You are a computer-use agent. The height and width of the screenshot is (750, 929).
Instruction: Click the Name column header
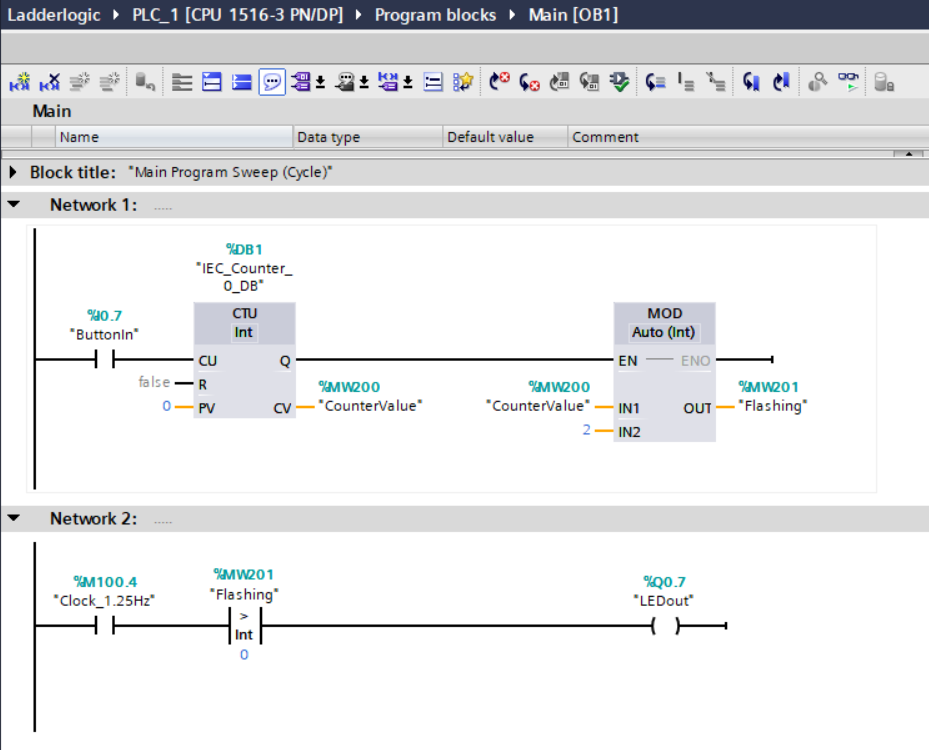point(80,137)
